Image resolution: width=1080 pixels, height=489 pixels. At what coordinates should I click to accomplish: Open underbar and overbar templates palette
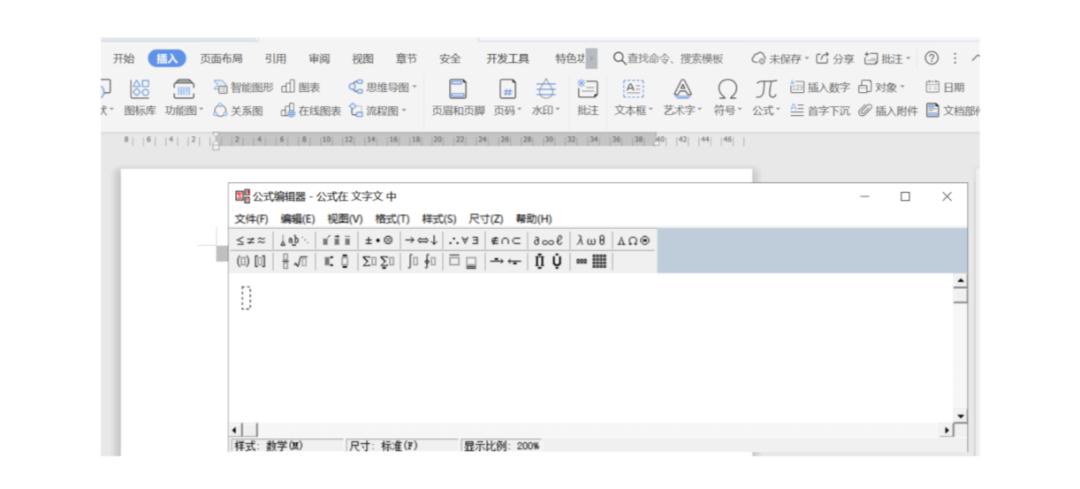click(x=464, y=261)
